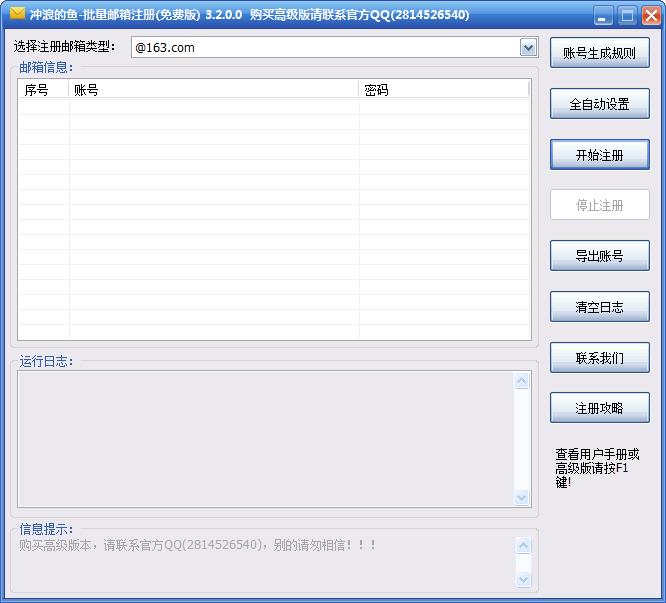This screenshot has height=603, width=666.
Task: Click the 导出账号 button
Action: [599, 256]
